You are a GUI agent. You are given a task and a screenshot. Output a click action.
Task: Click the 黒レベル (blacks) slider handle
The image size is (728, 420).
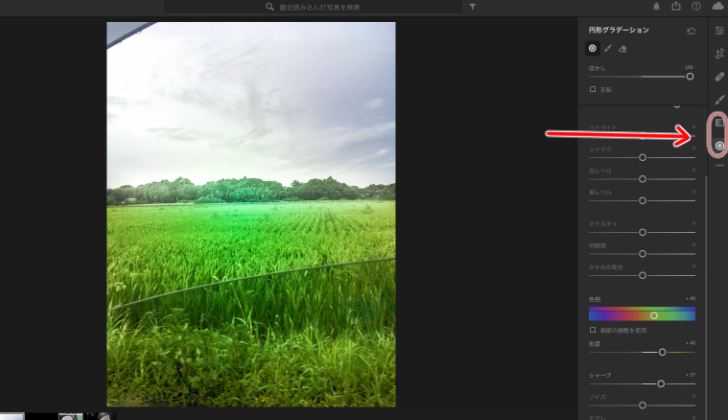click(643, 200)
